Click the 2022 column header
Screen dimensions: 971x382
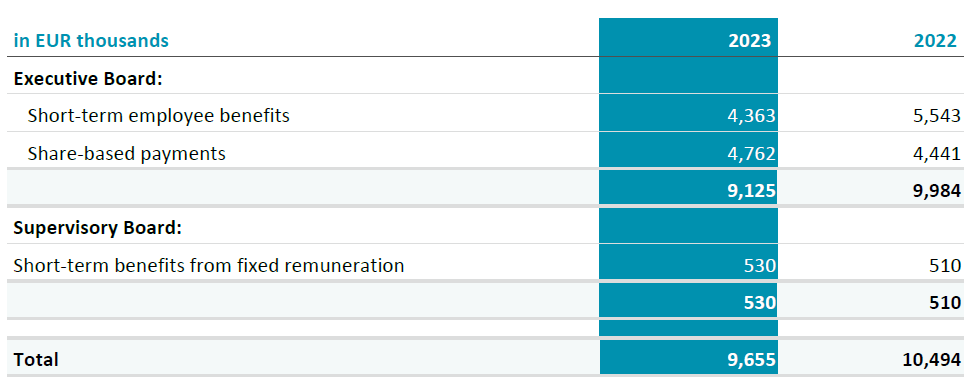click(x=936, y=41)
